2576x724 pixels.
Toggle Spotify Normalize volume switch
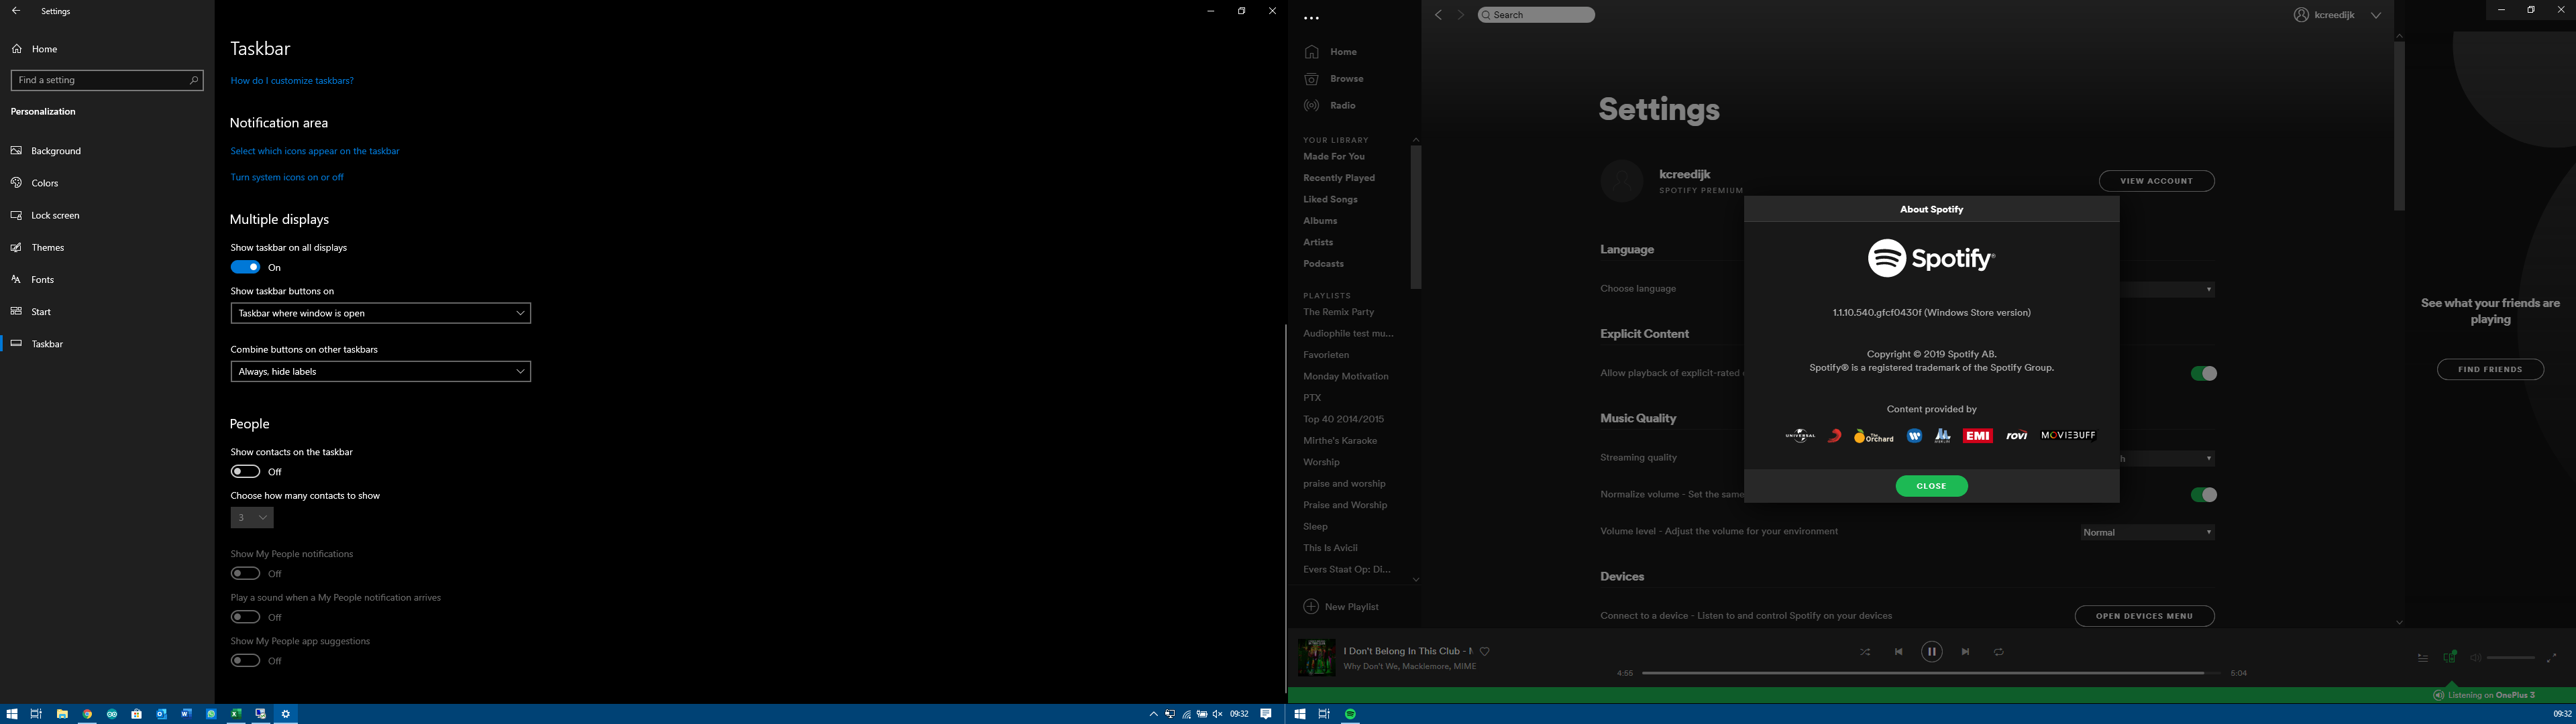2204,495
